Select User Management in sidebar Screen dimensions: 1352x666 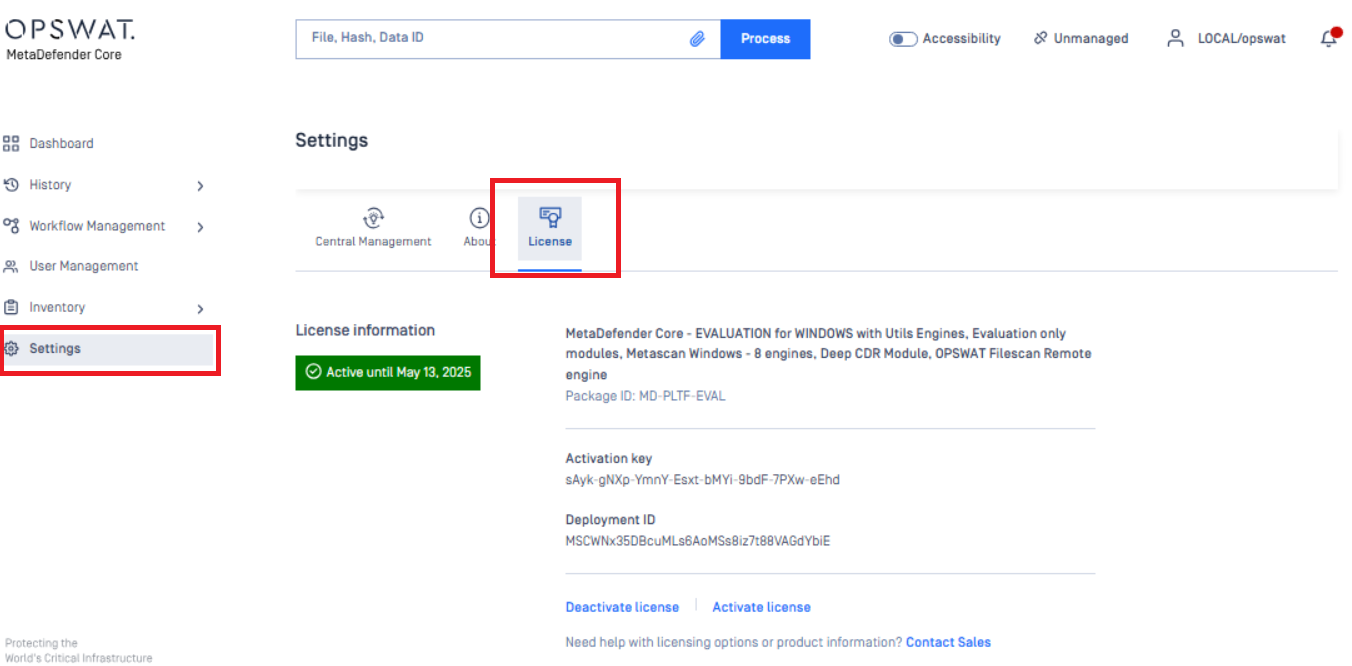point(84,265)
